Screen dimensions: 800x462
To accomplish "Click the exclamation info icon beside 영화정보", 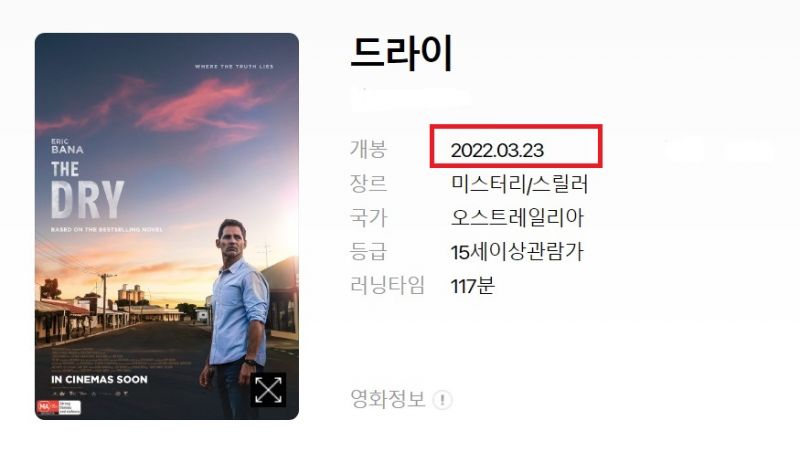I will click(442, 400).
